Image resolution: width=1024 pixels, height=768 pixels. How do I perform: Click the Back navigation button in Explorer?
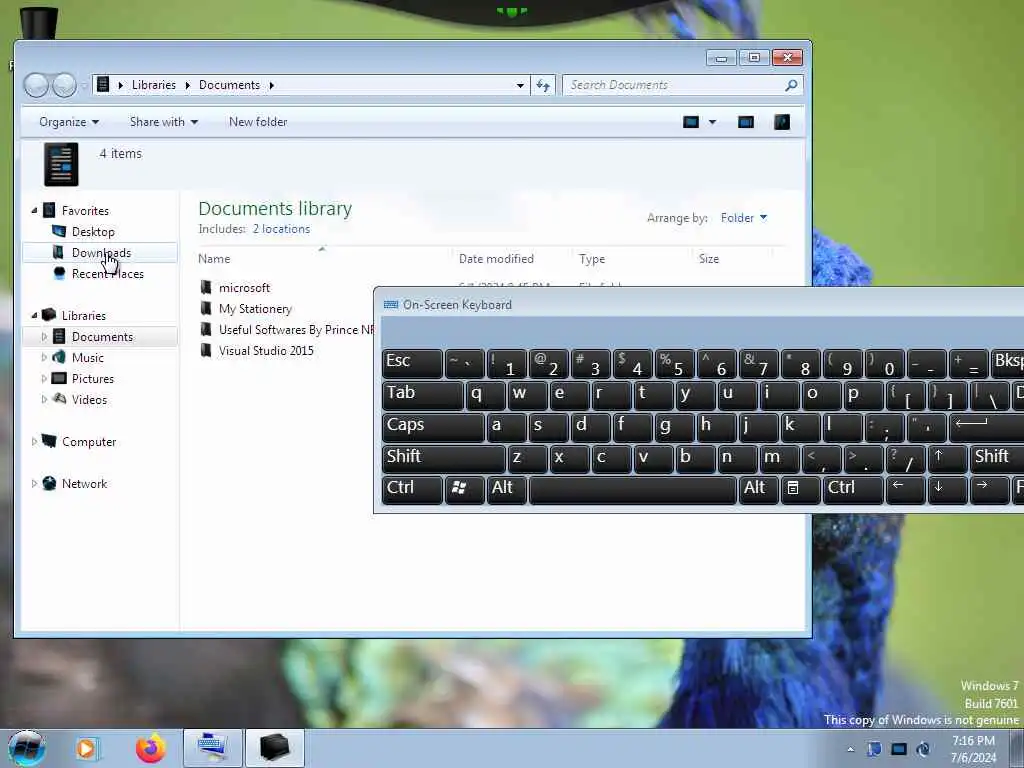[36, 85]
